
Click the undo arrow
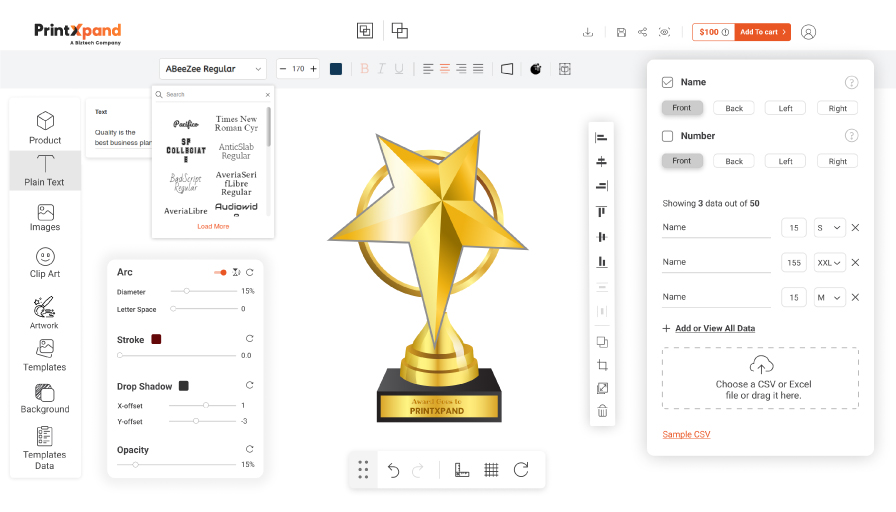(393, 470)
